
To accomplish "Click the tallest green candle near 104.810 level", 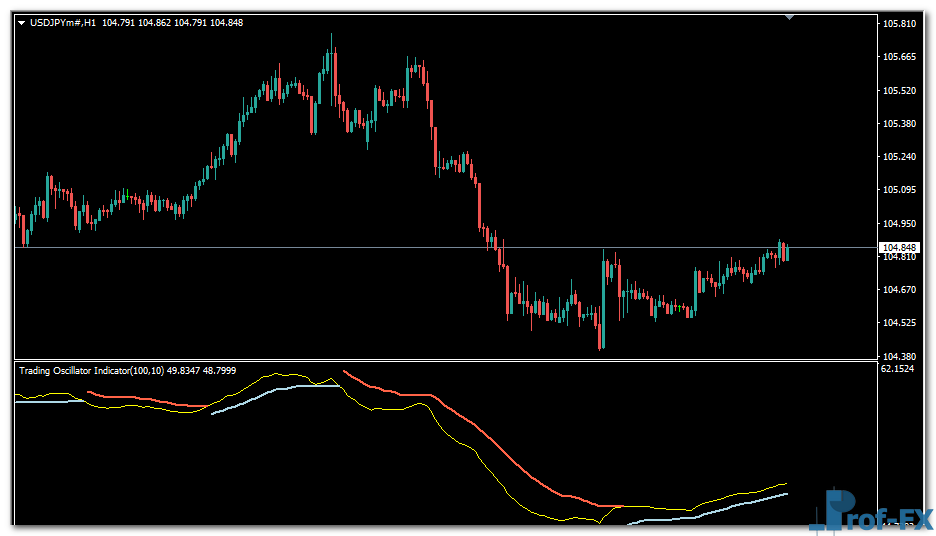I will click(604, 300).
